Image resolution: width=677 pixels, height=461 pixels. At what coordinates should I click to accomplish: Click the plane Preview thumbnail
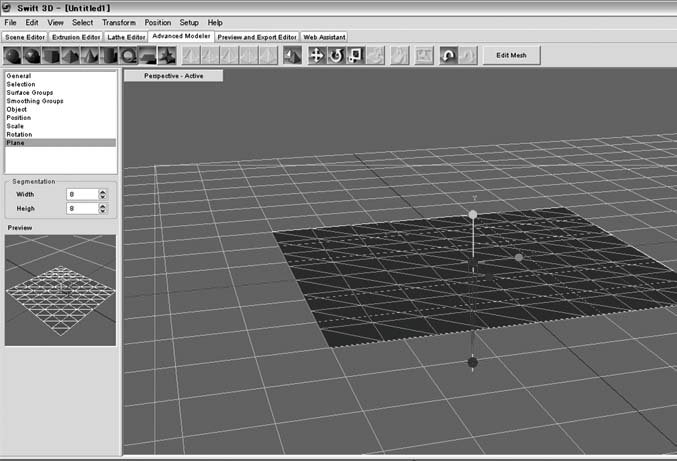[x=59, y=290]
